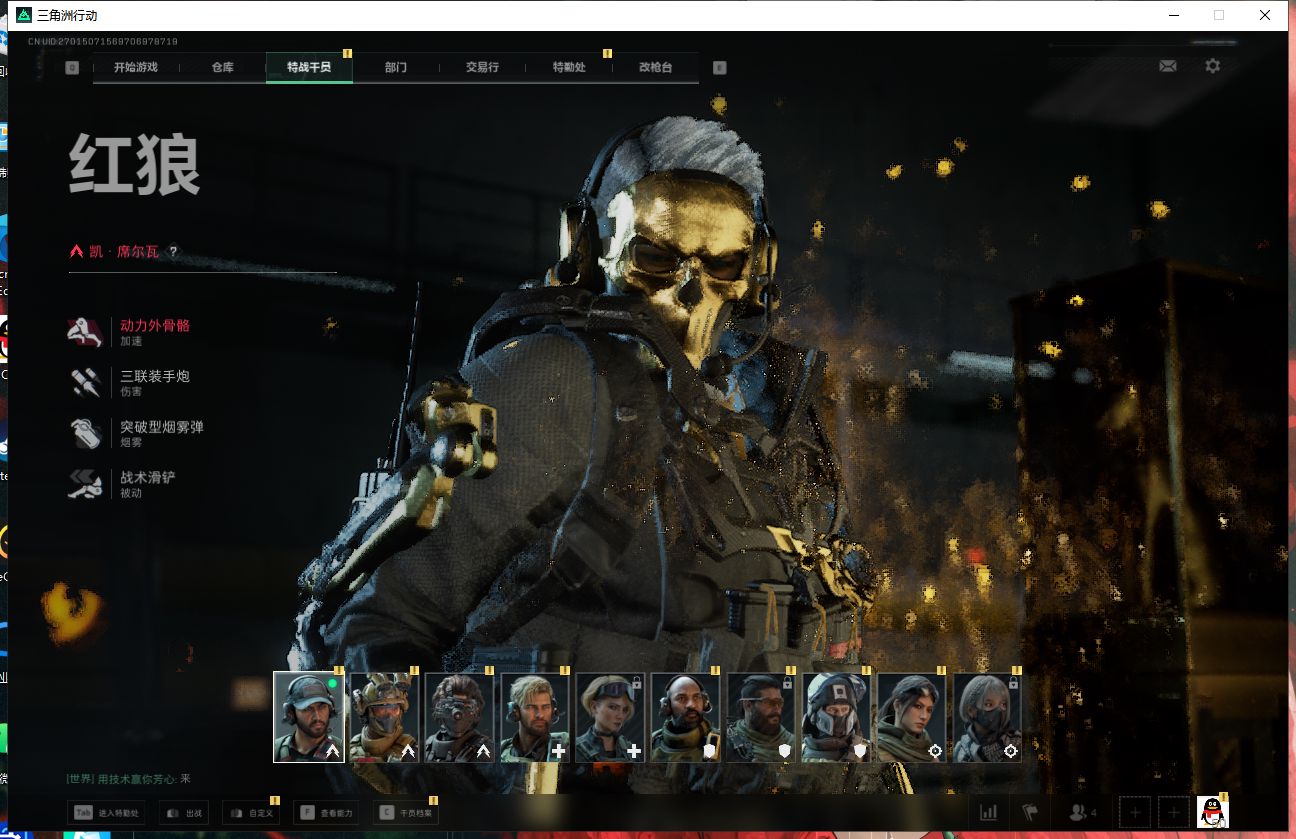Click the Q key previous-tab icon
This screenshot has width=1296, height=839.
[x=72, y=68]
